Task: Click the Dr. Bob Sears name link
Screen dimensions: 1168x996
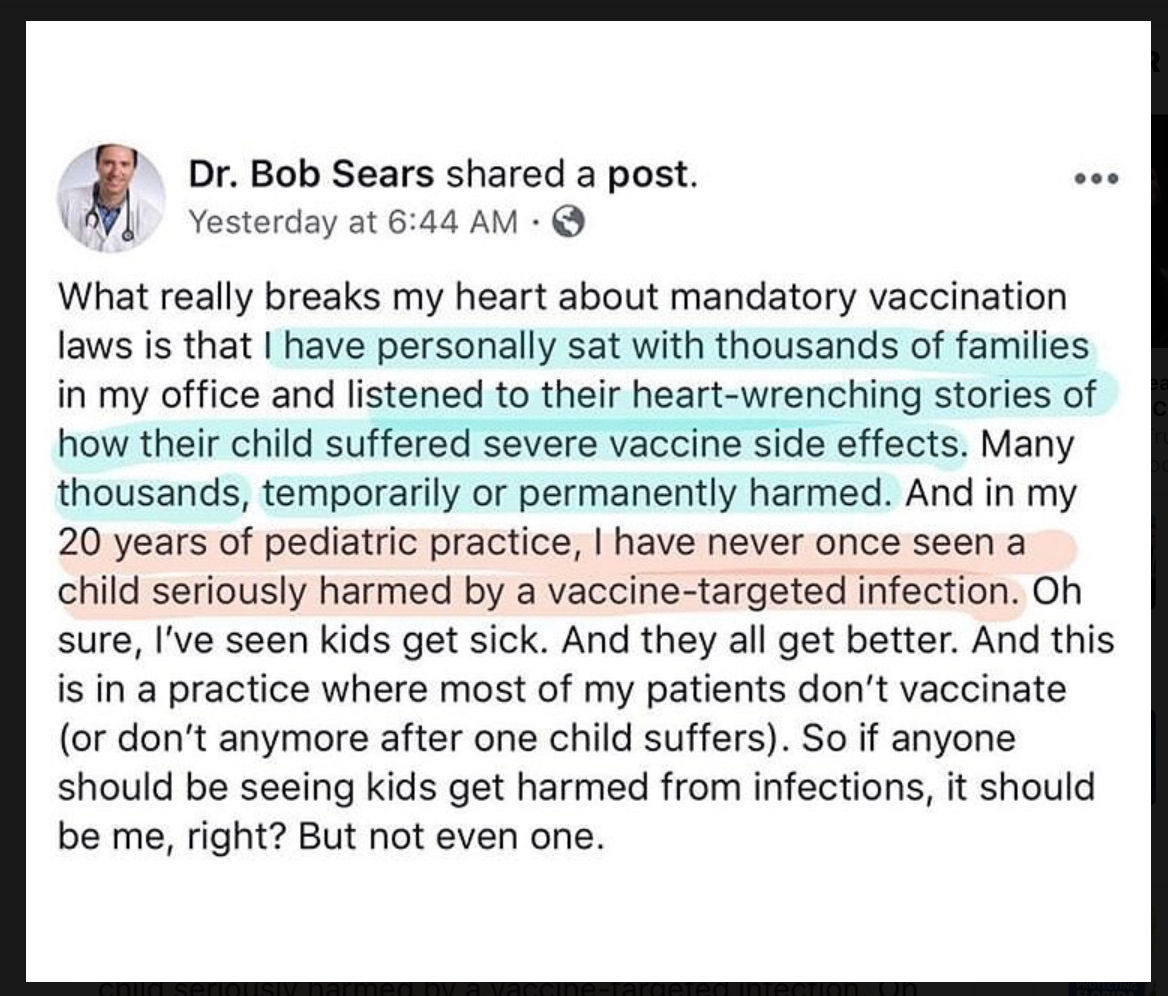Action: (x=311, y=174)
